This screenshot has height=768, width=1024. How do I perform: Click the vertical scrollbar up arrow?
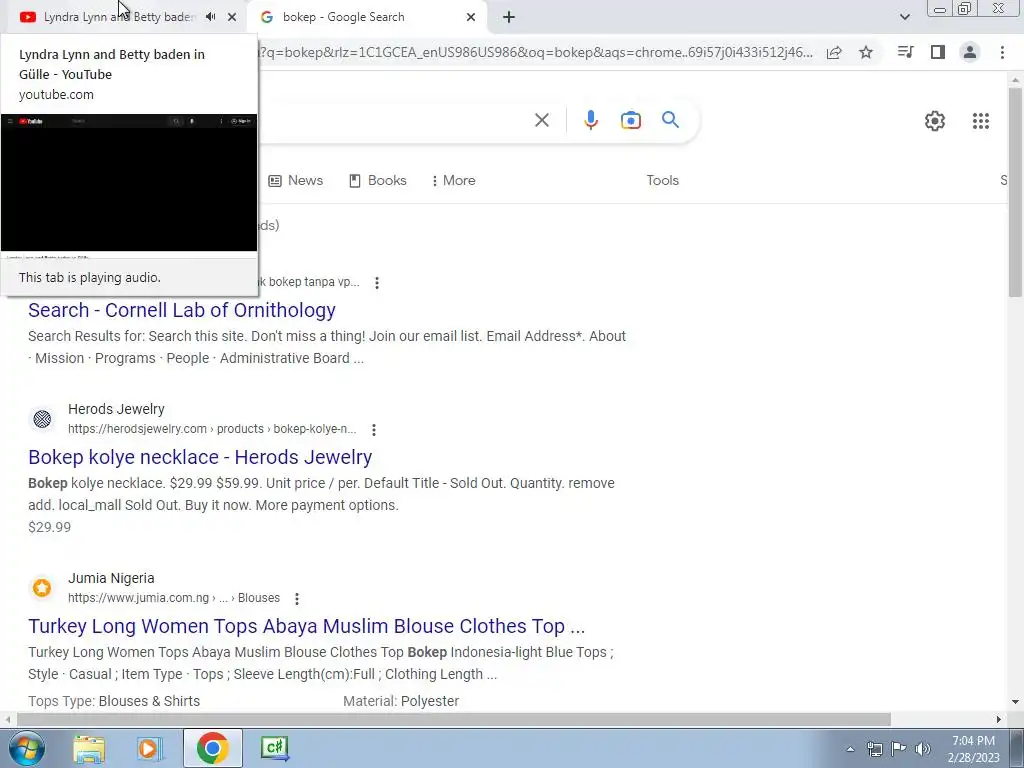click(x=1016, y=80)
